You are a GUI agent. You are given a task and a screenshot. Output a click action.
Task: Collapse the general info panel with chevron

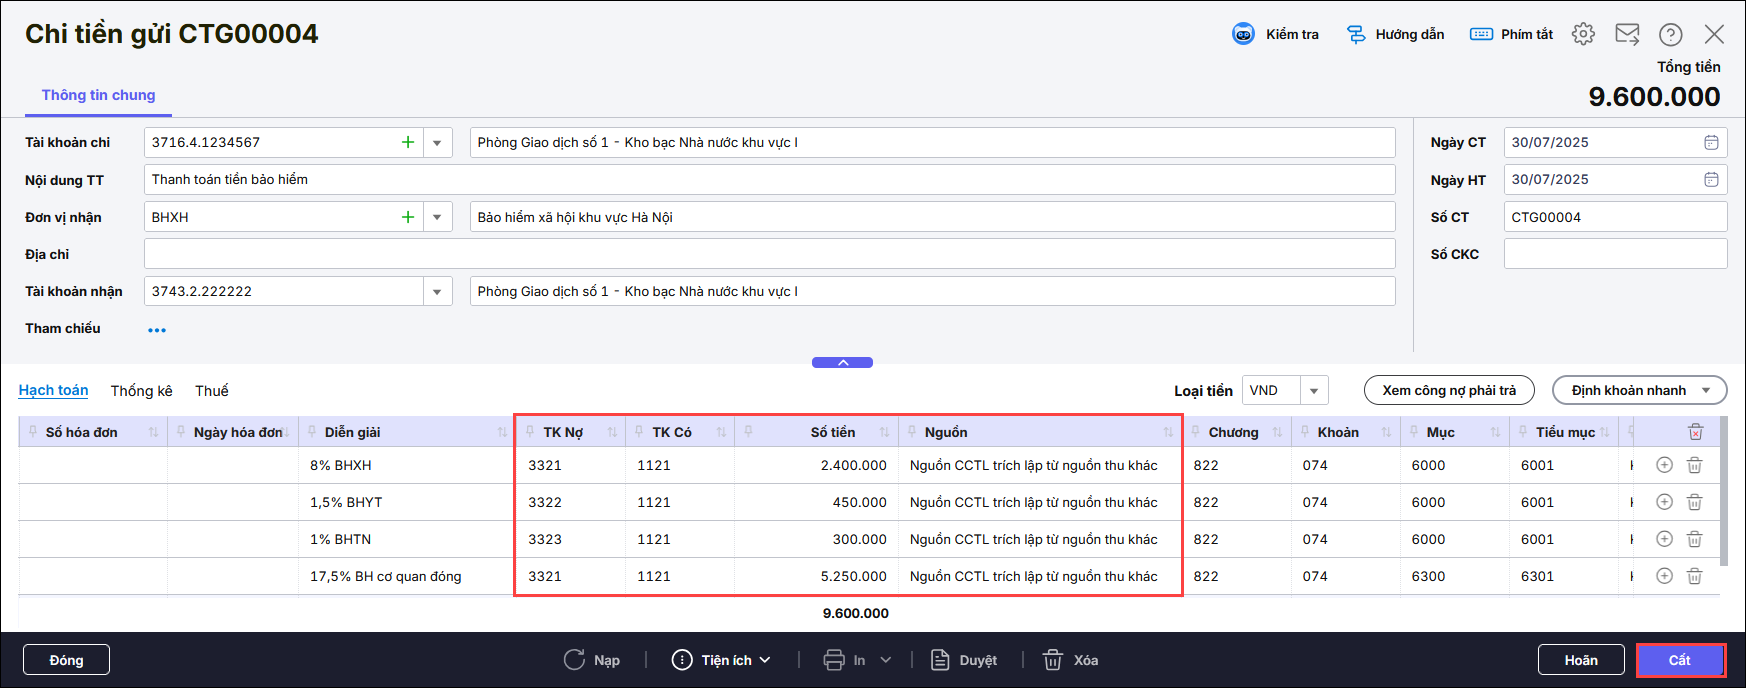click(842, 363)
